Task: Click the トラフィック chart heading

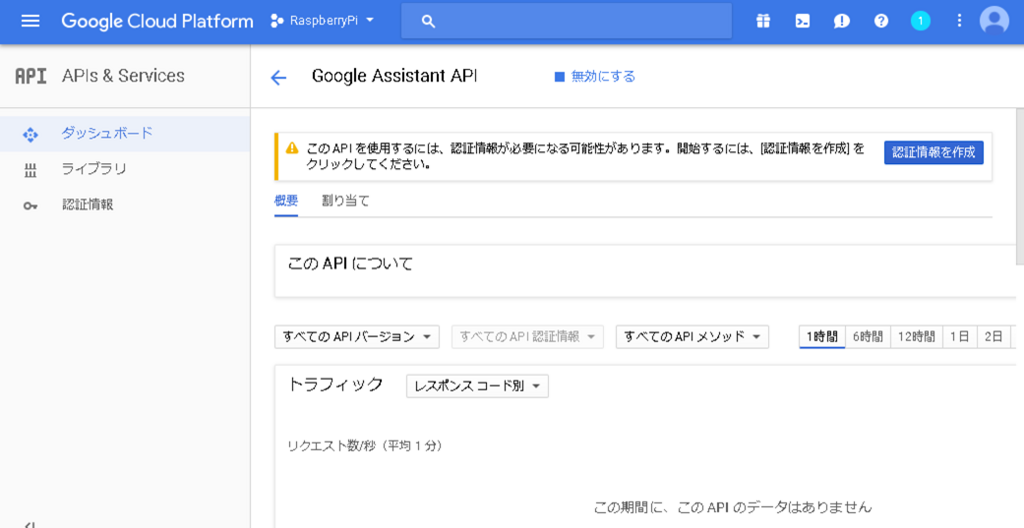Action: (335, 384)
